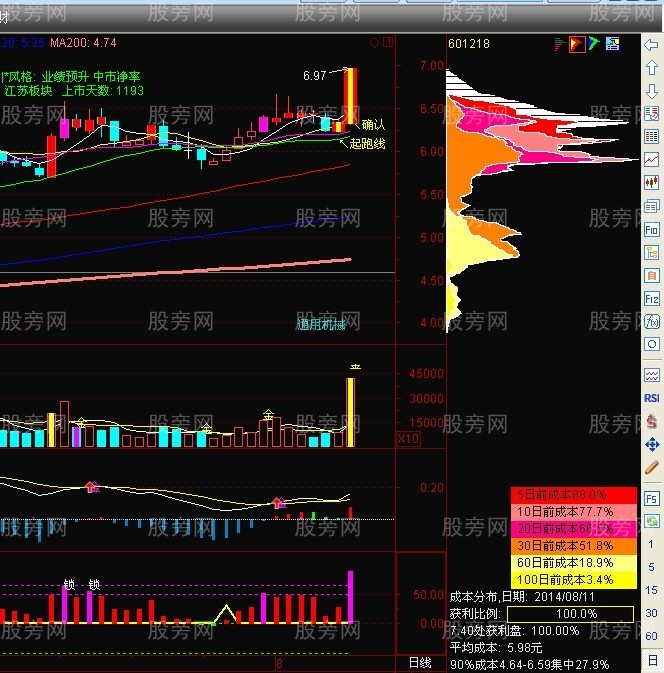This screenshot has width=664, height=673.
Task: Click the 上市天数: 1193 text
Action: [x=103, y=91]
